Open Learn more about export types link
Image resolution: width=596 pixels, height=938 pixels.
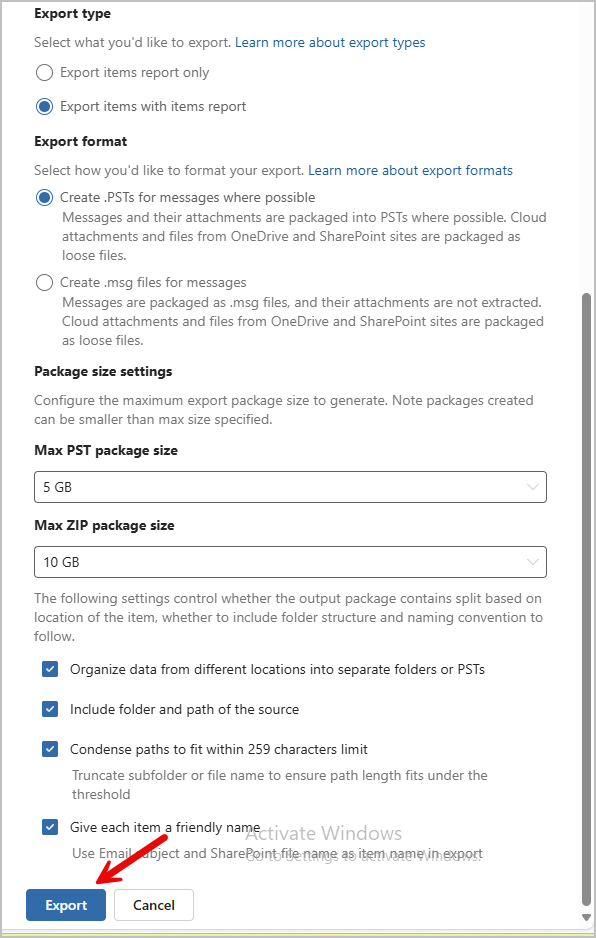330,42
